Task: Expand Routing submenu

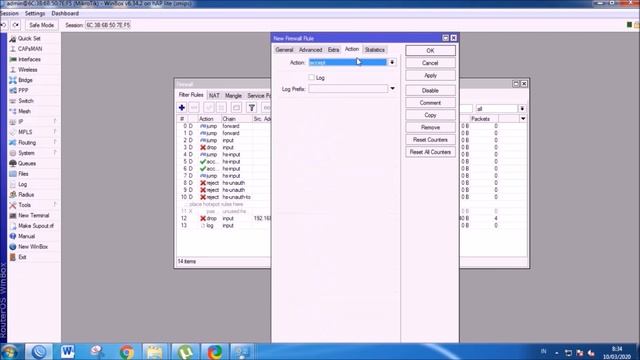Action: pyautogui.click(x=27, y=142)
